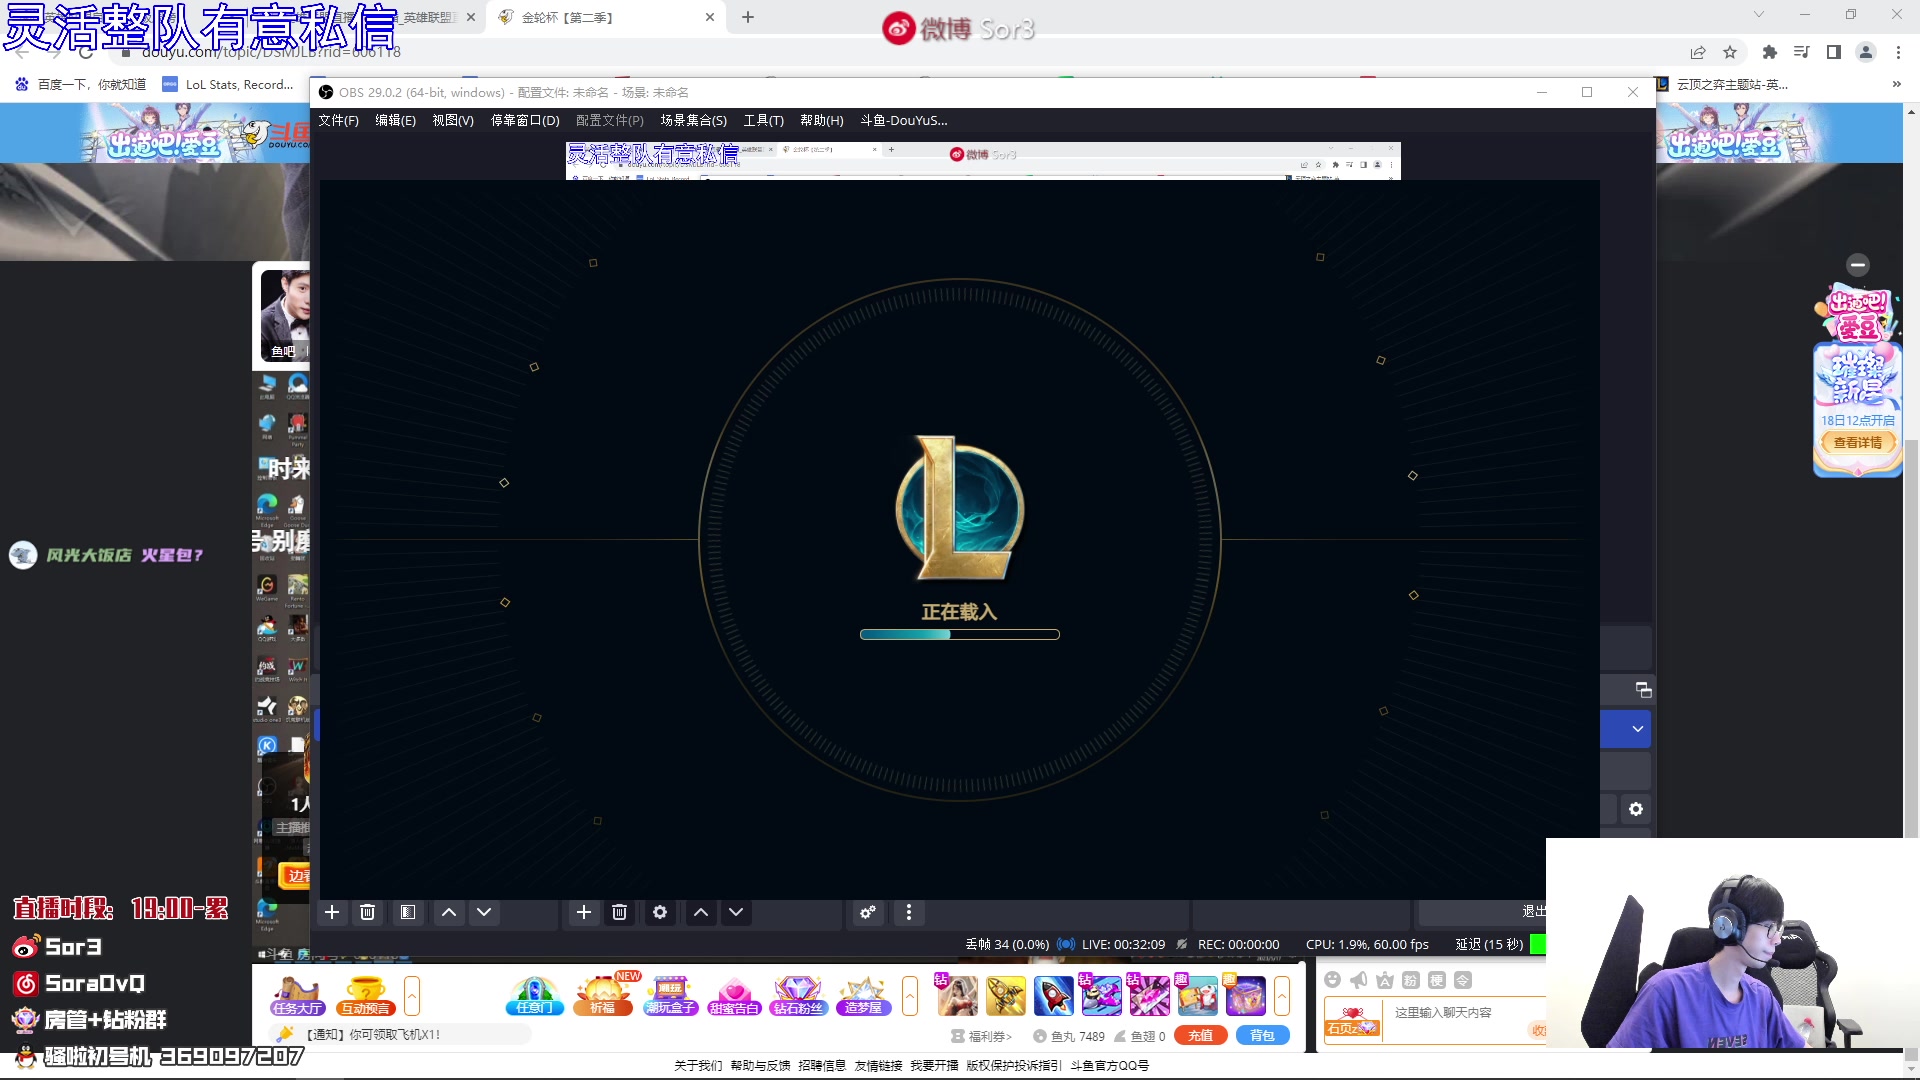The image size is (1920, 1080).
Task: Select the red rocket gift
Action: point(1053,996)
